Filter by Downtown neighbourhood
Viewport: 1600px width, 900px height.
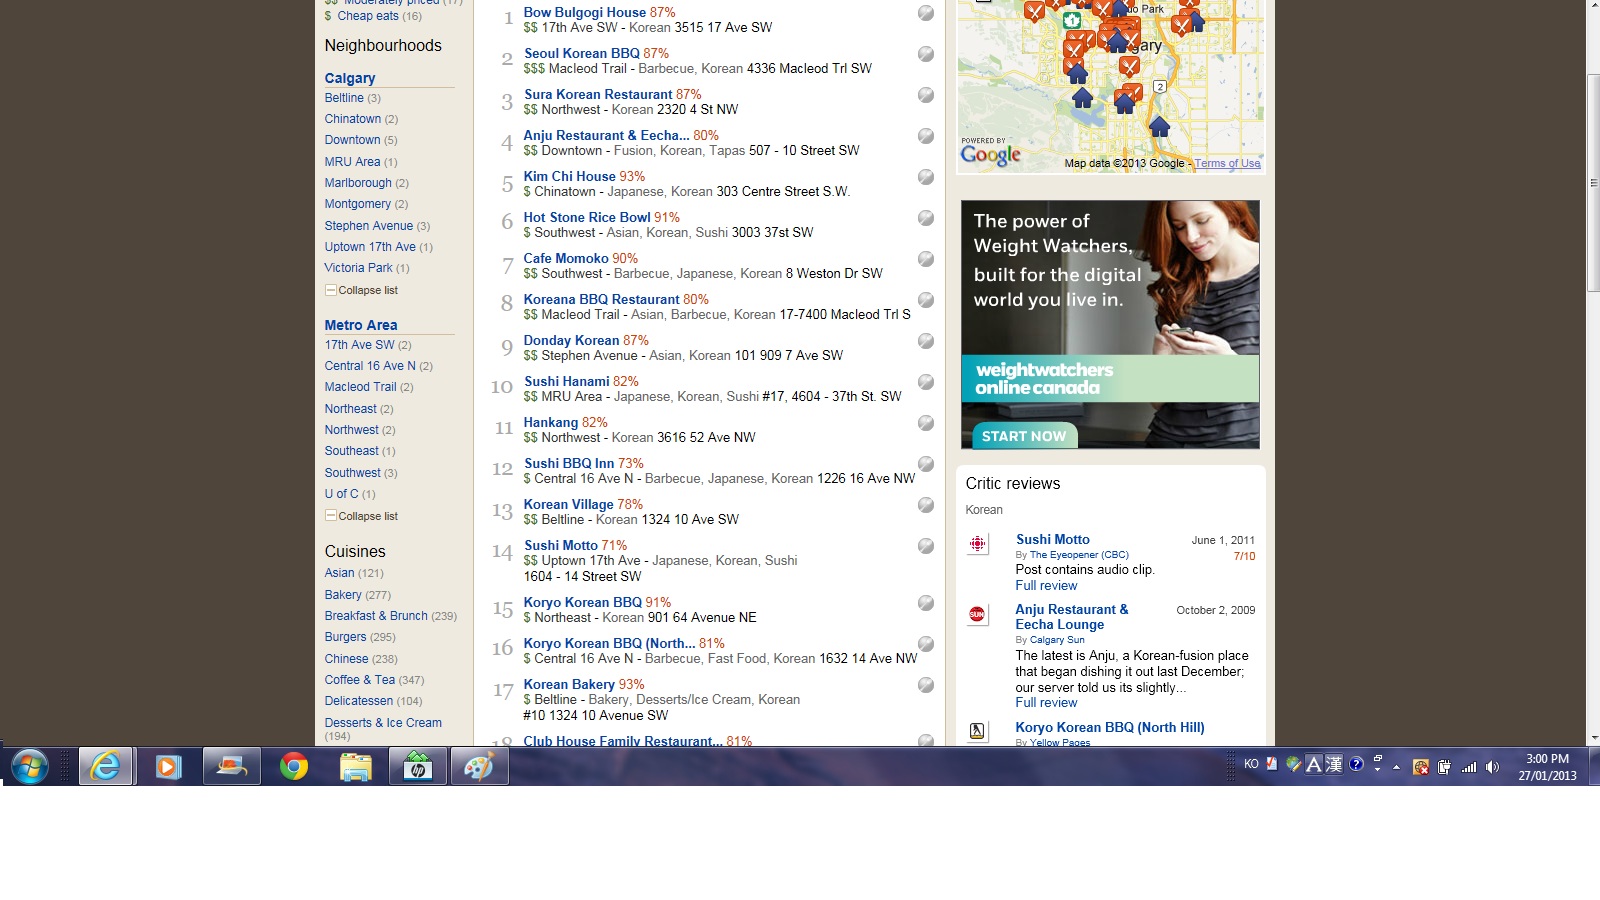(x=352, y=140)
